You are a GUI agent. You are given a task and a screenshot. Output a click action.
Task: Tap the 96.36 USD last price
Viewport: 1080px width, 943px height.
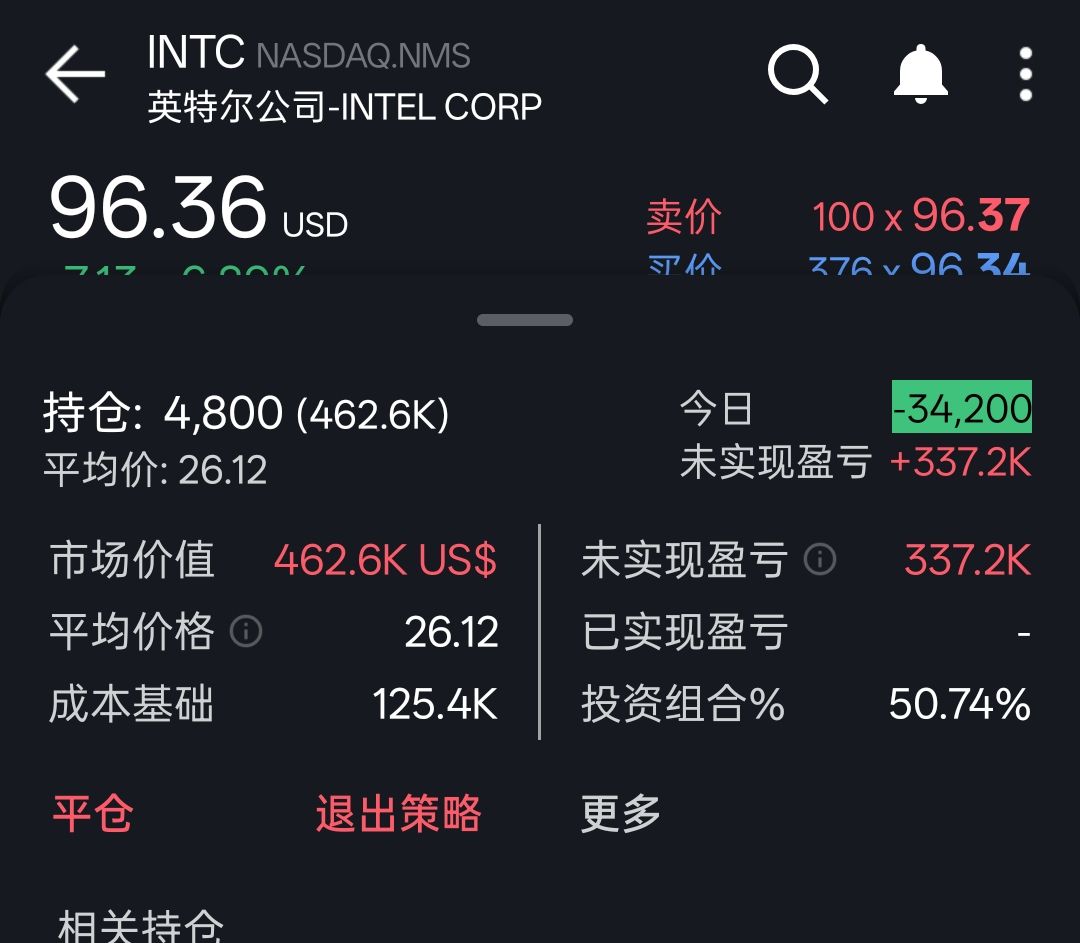click(x=198, y=207)
